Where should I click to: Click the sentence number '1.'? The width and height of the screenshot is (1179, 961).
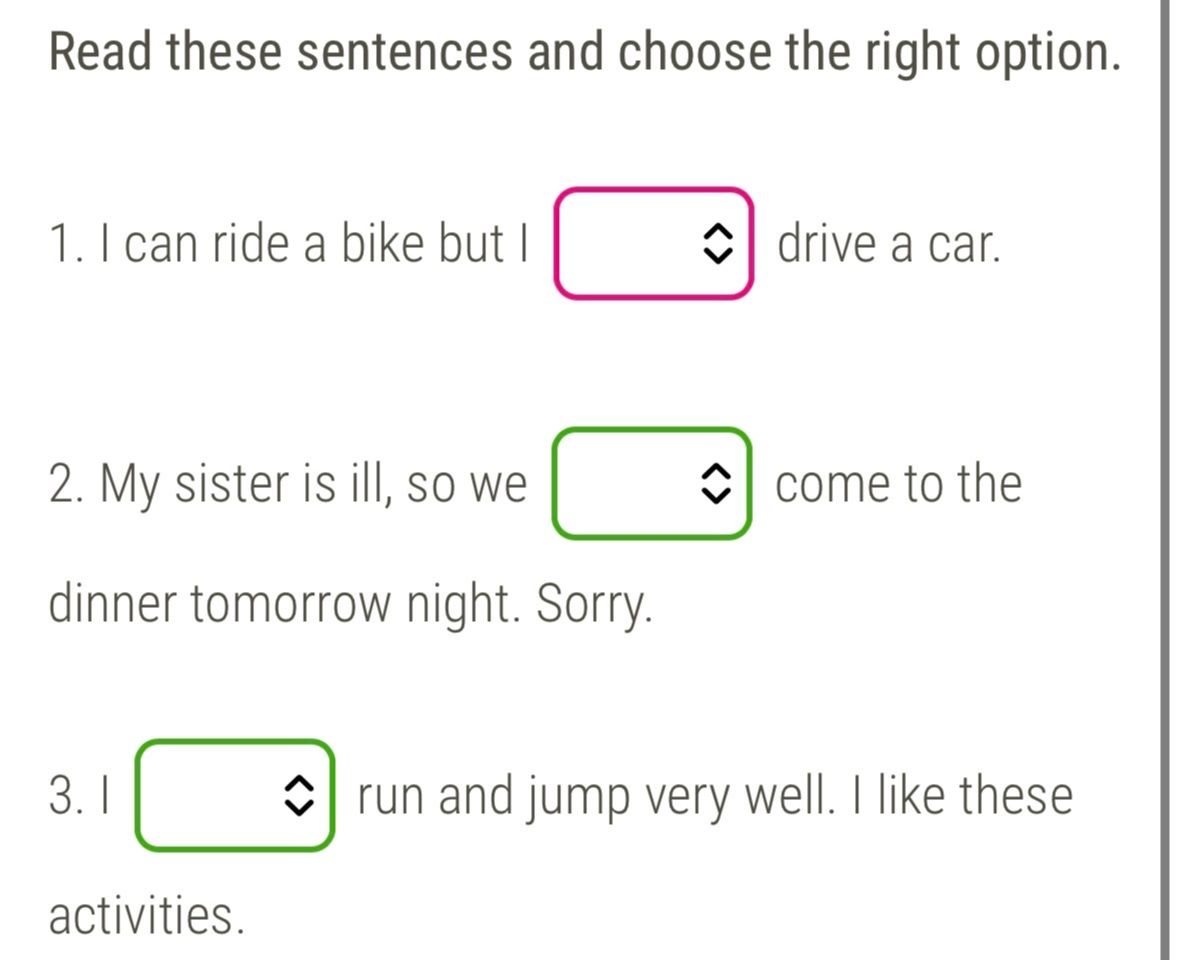click(66, 244)
